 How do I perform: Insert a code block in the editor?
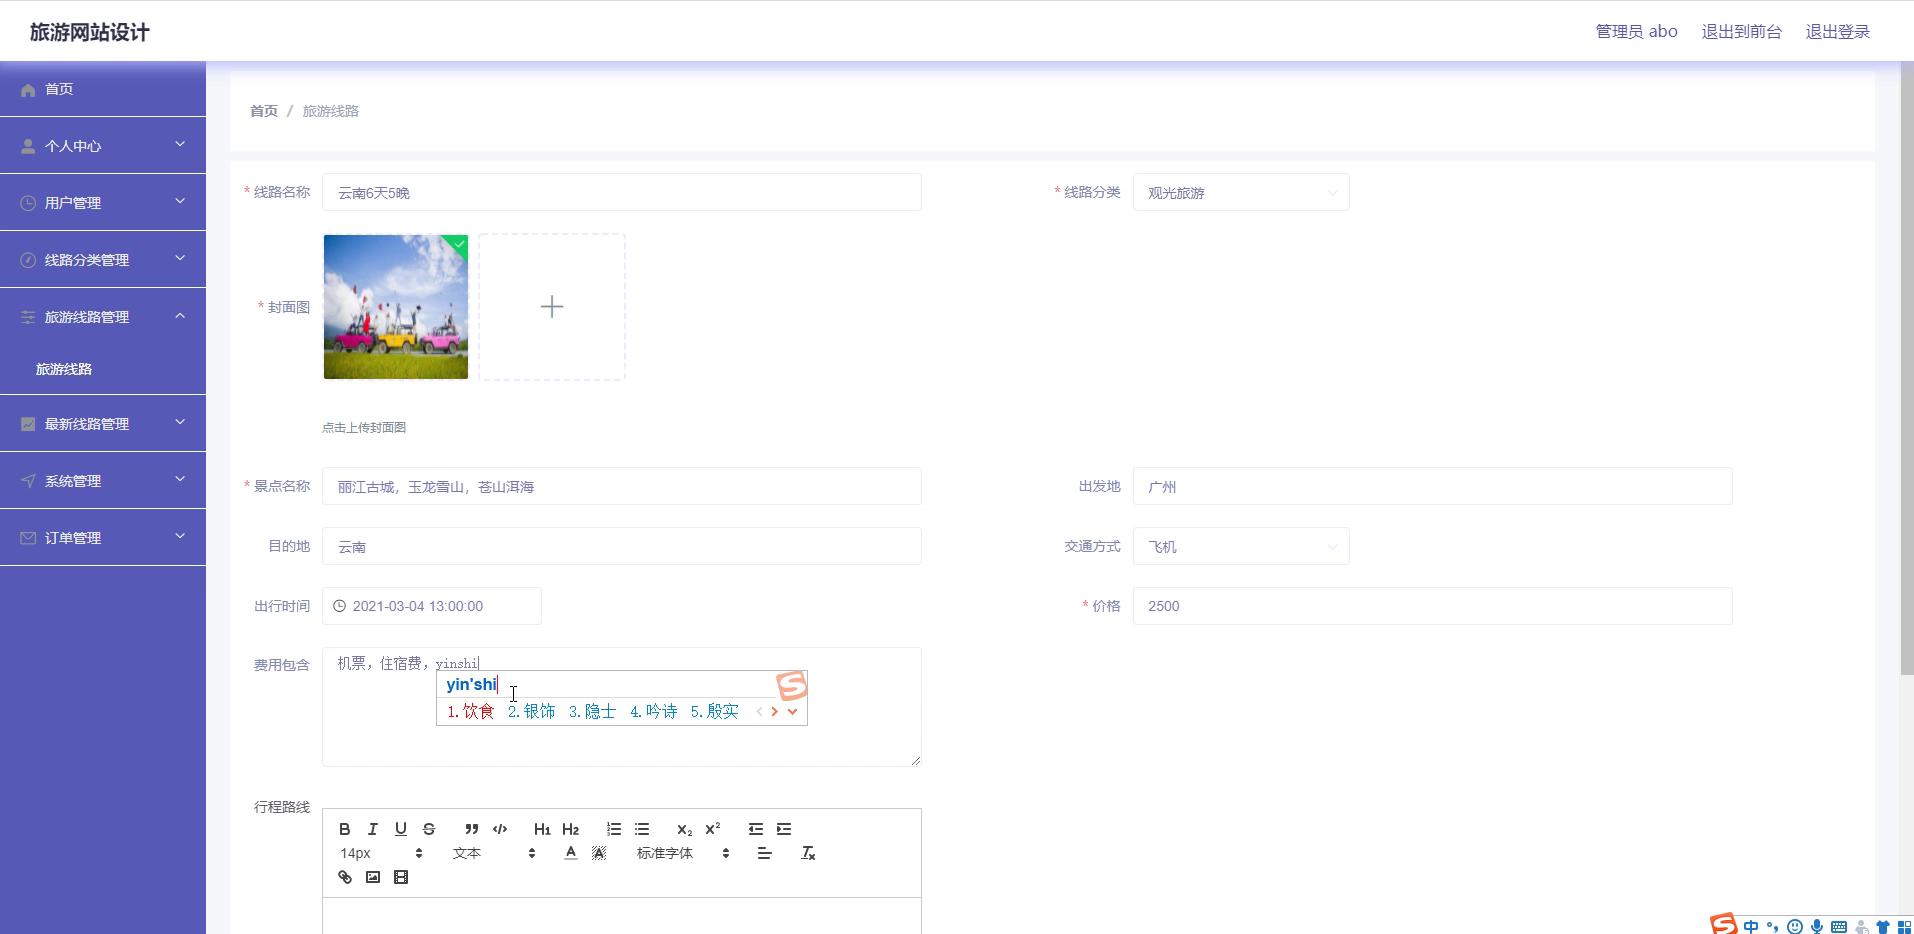click(500, 829)
